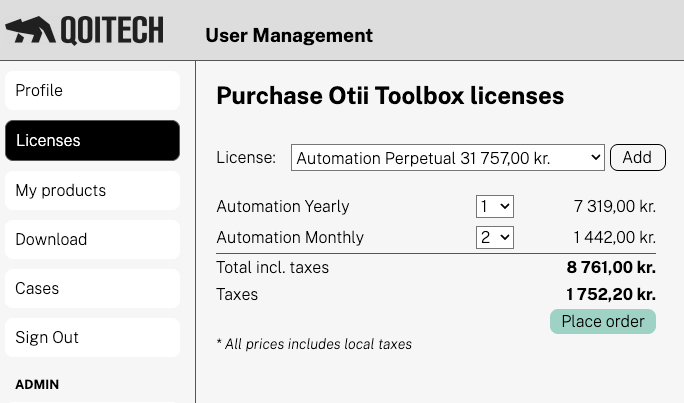Open the Profile page
This screenshot has height=403, width=684.
click(92, 90)
